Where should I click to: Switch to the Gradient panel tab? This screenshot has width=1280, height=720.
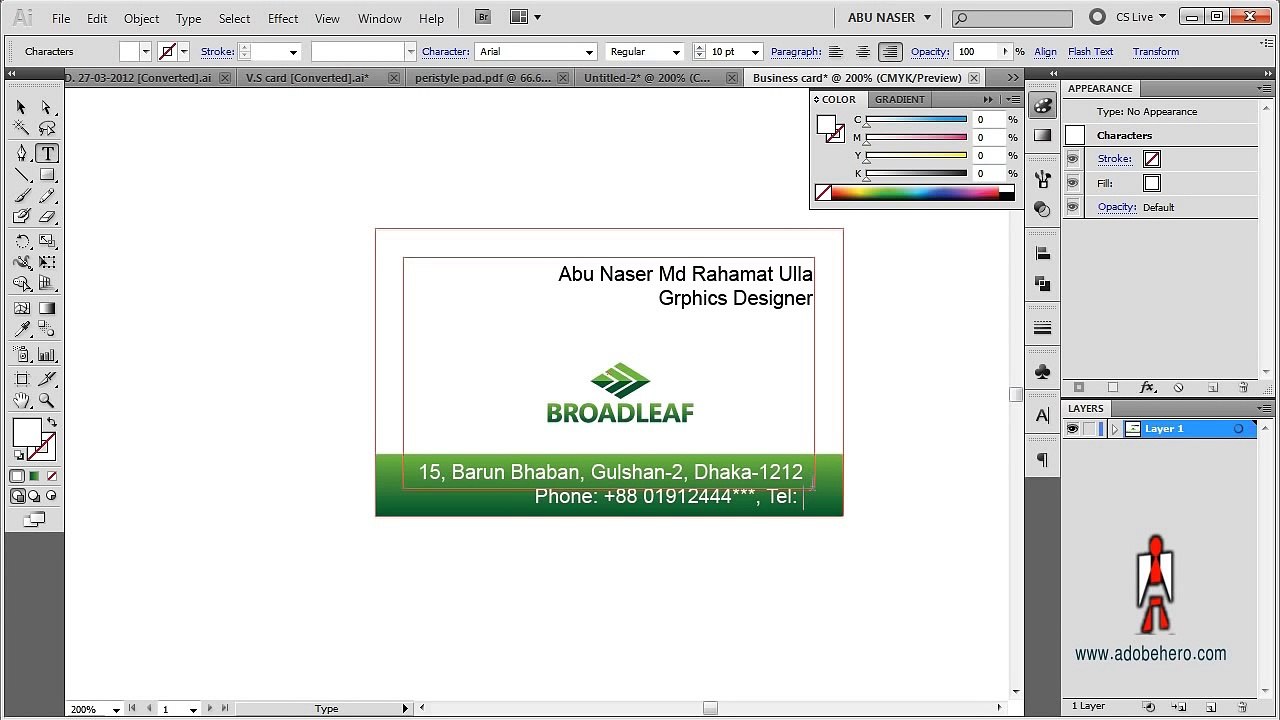[x=900, y=99]
